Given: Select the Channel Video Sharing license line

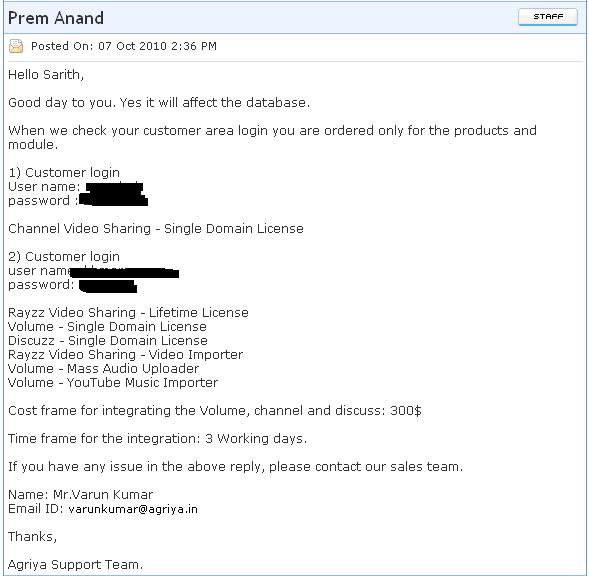Looking at the screenshot, I should (x=156, y=228).
